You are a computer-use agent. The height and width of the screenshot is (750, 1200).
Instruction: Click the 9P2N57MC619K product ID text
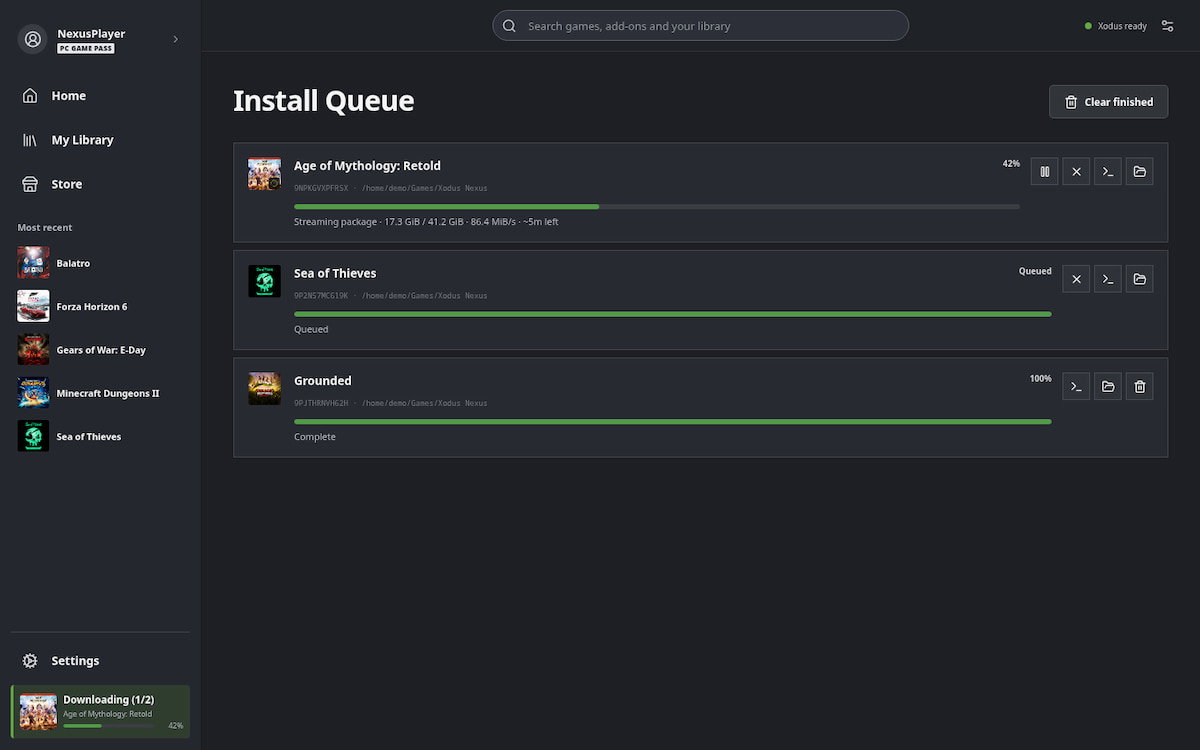[x=321, y=296]
